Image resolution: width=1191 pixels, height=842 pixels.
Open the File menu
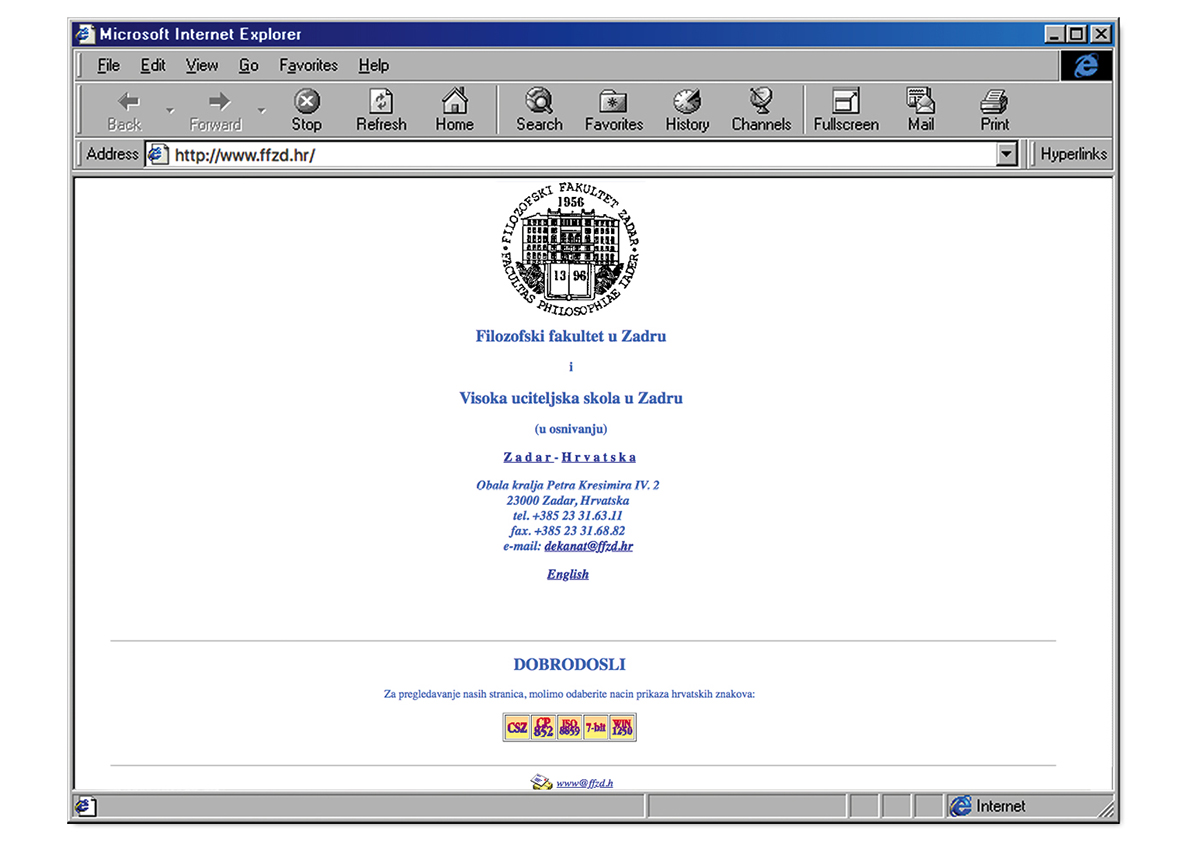[108, 66]
